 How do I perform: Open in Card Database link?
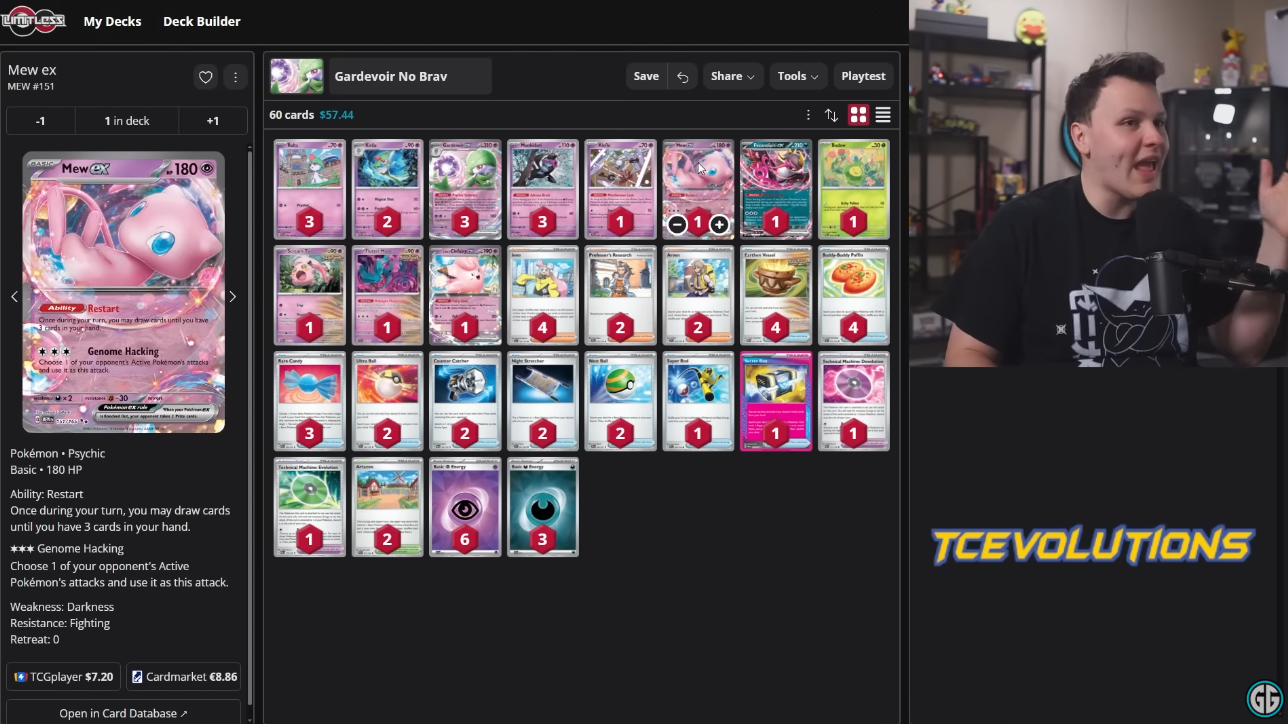[124, 713]
